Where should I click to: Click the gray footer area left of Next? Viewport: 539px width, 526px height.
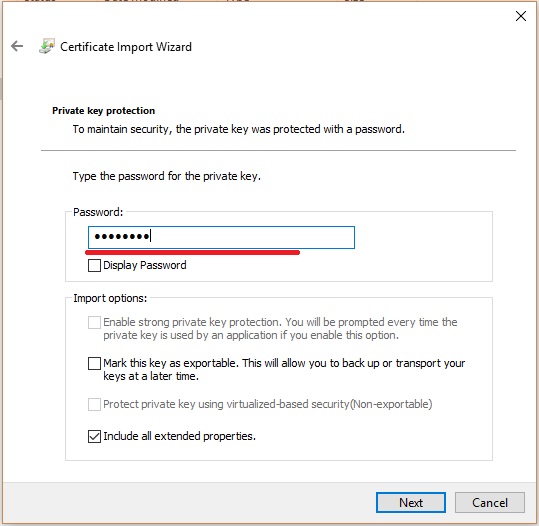(189, 503)
